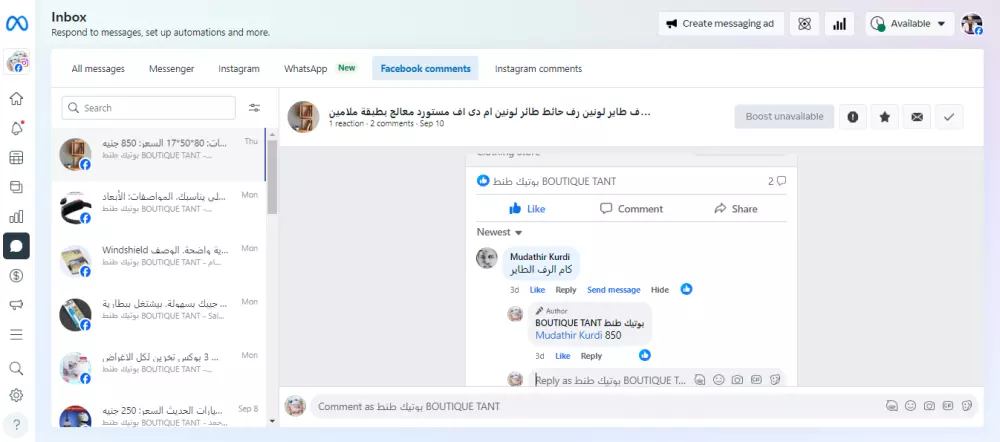
Task: Click the like reaction on the 850 reply
Action: tap(645, 355)
